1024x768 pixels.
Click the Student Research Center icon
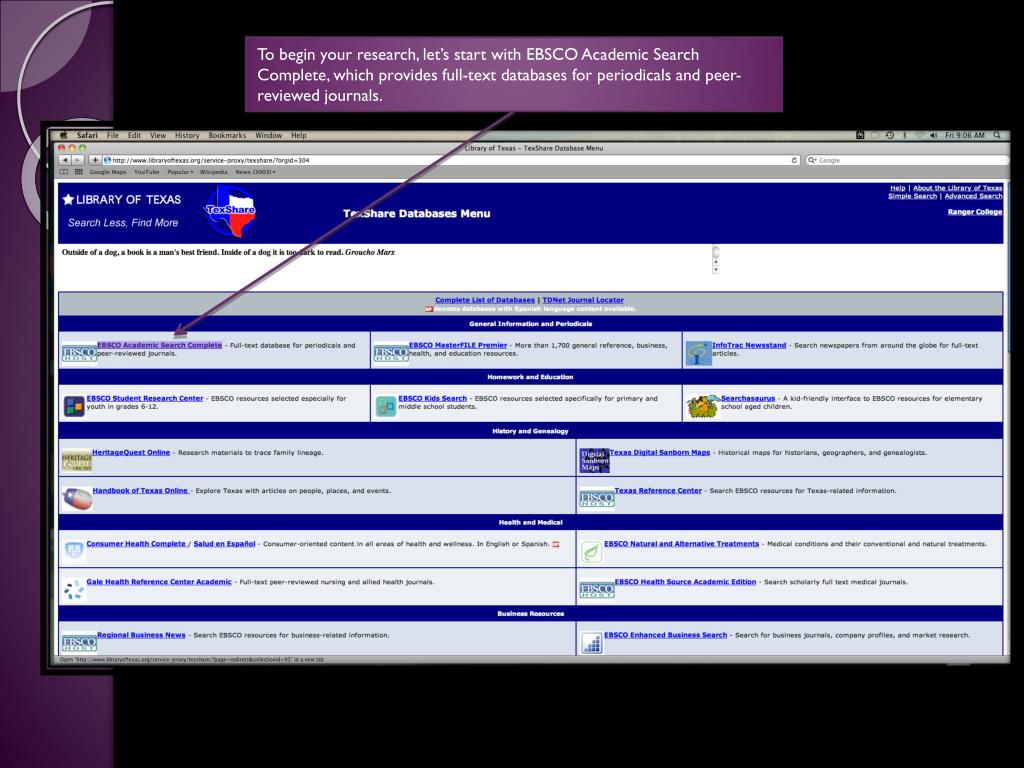74,406
